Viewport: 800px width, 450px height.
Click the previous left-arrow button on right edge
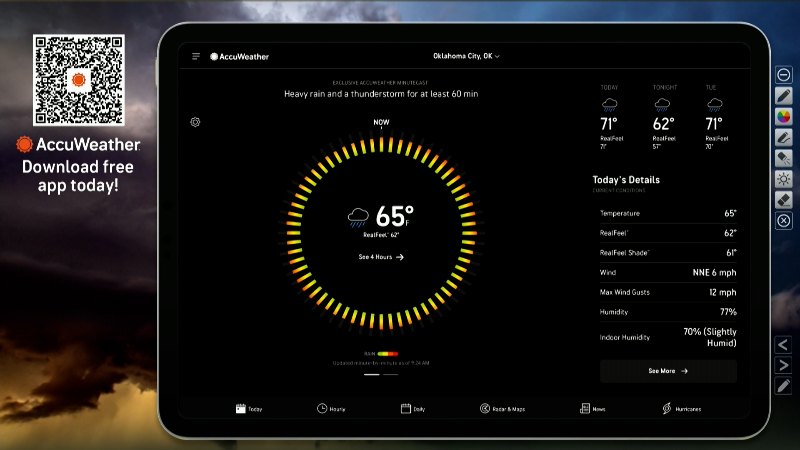click(x=783, y=345)
